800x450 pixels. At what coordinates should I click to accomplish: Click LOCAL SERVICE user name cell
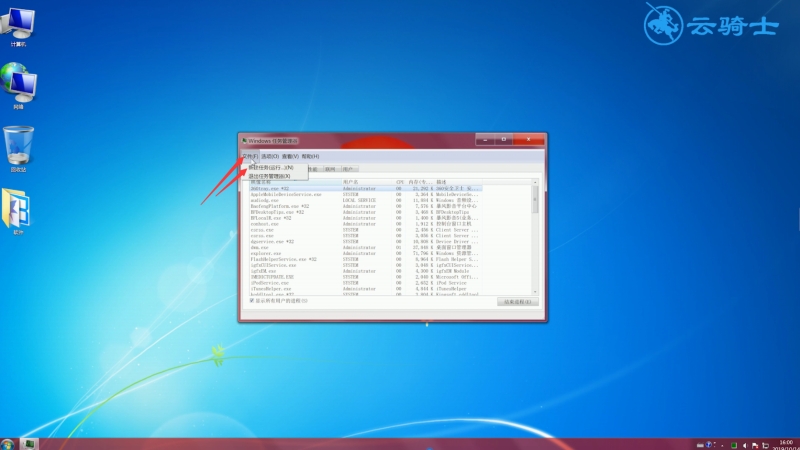point(359,200)
